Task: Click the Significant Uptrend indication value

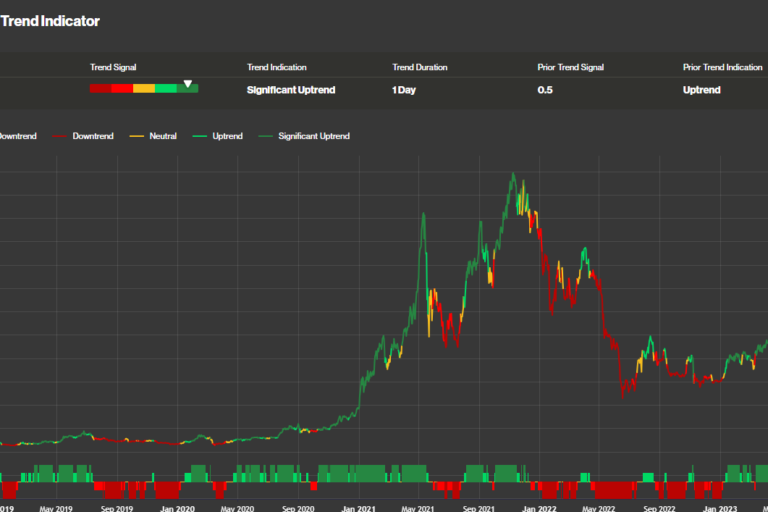Action: pyautogui.click(x=291, y=90)
